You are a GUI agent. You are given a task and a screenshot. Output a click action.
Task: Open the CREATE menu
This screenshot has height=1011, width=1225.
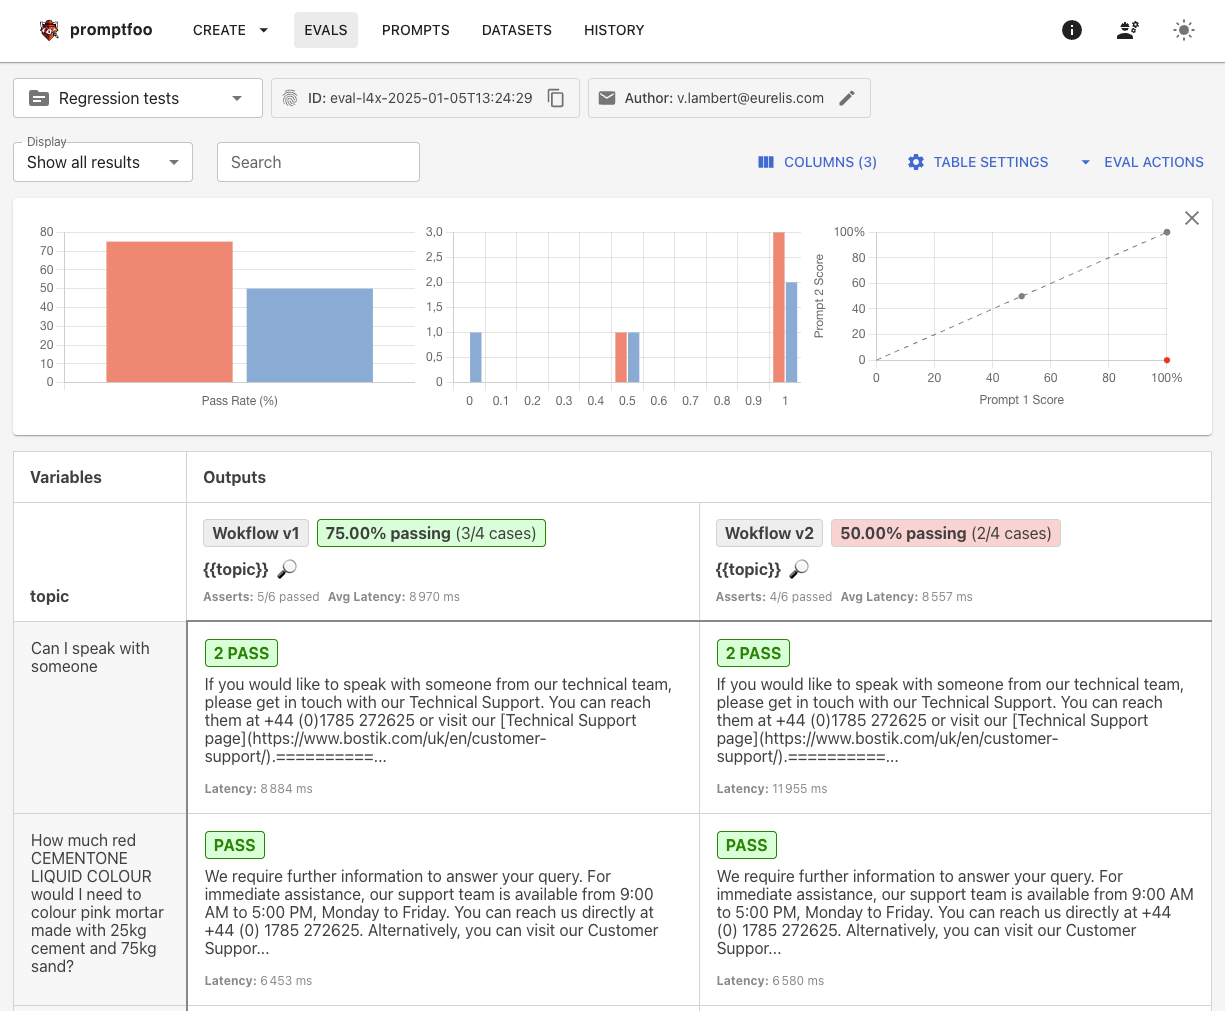click(x=229, y=30)
